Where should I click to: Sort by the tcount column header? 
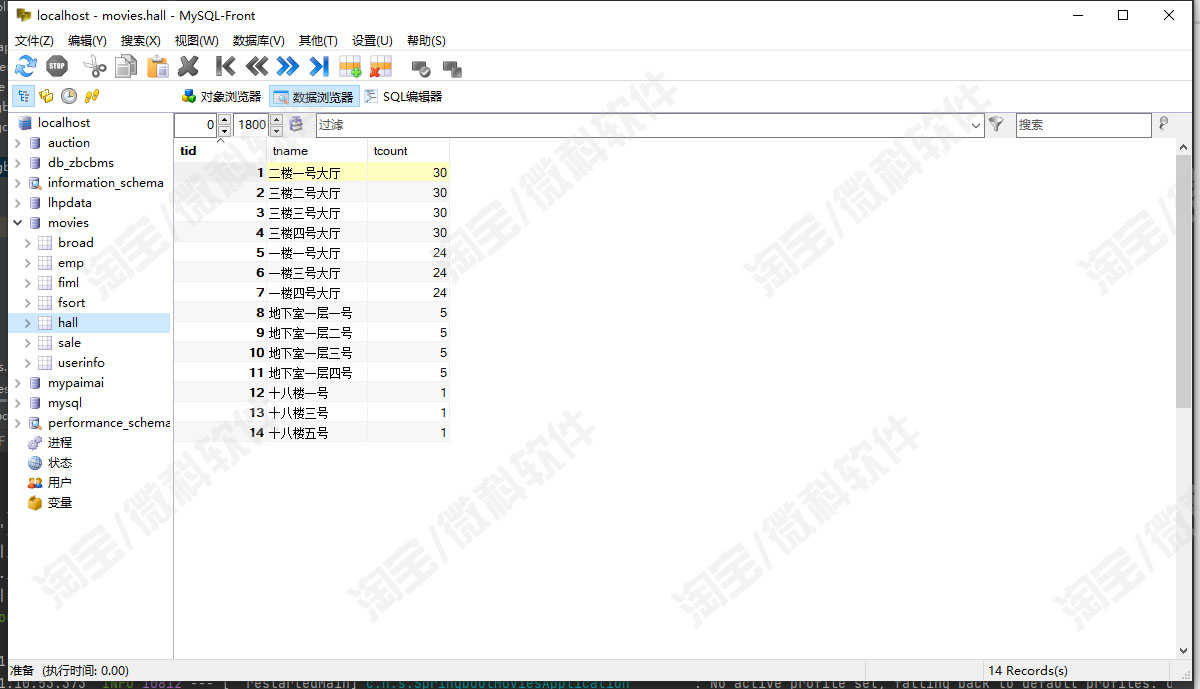coord(408,151)
